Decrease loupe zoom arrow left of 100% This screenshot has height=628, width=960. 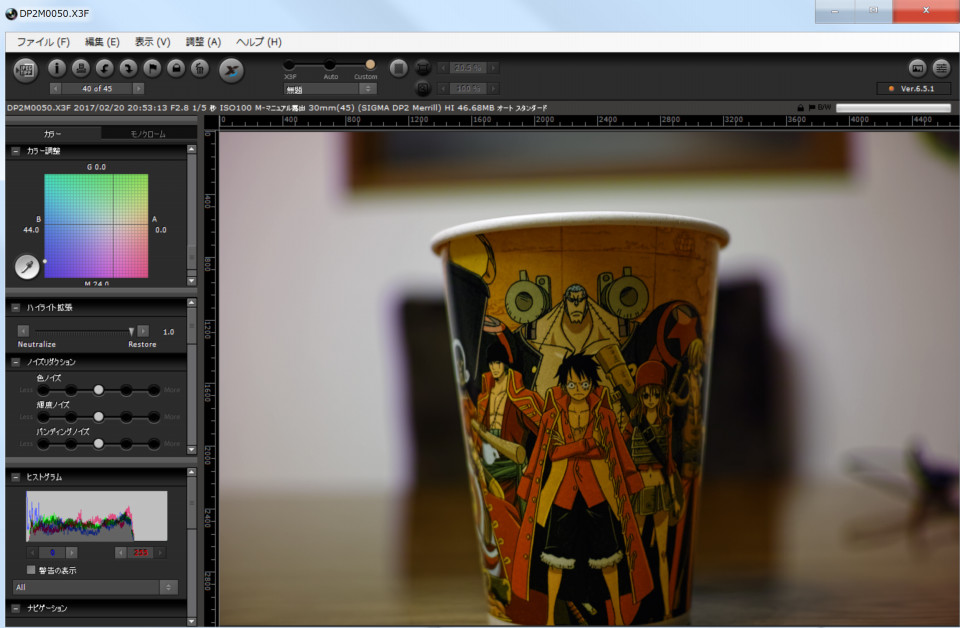443,89
